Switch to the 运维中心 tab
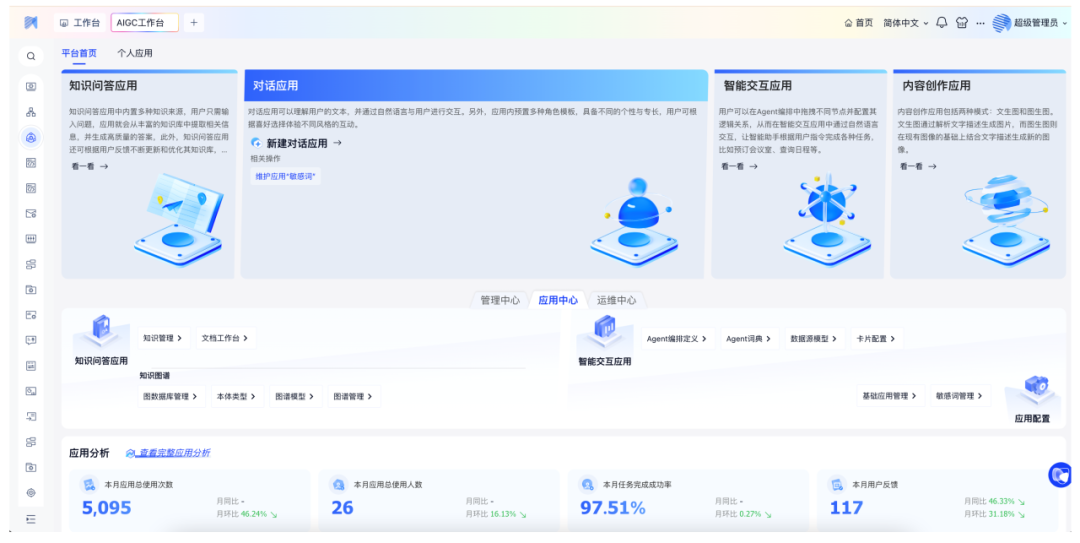The width and height of the screenshot is (1080, 543). click(x=616, y=300)
